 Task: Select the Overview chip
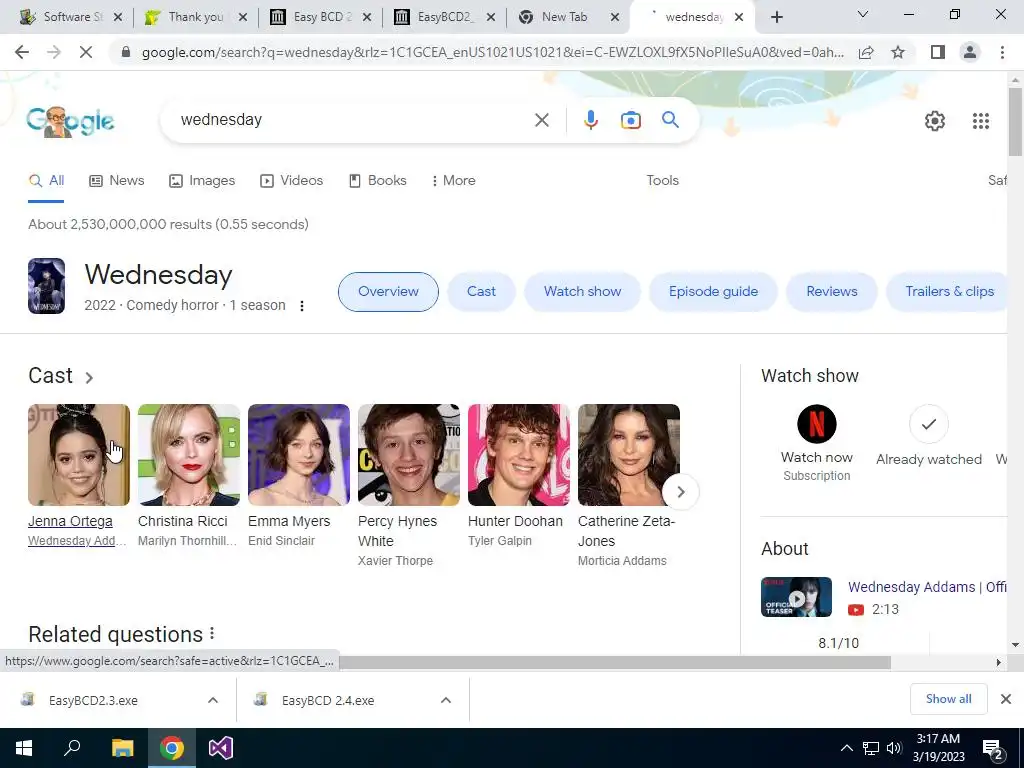tap(388, 292)
